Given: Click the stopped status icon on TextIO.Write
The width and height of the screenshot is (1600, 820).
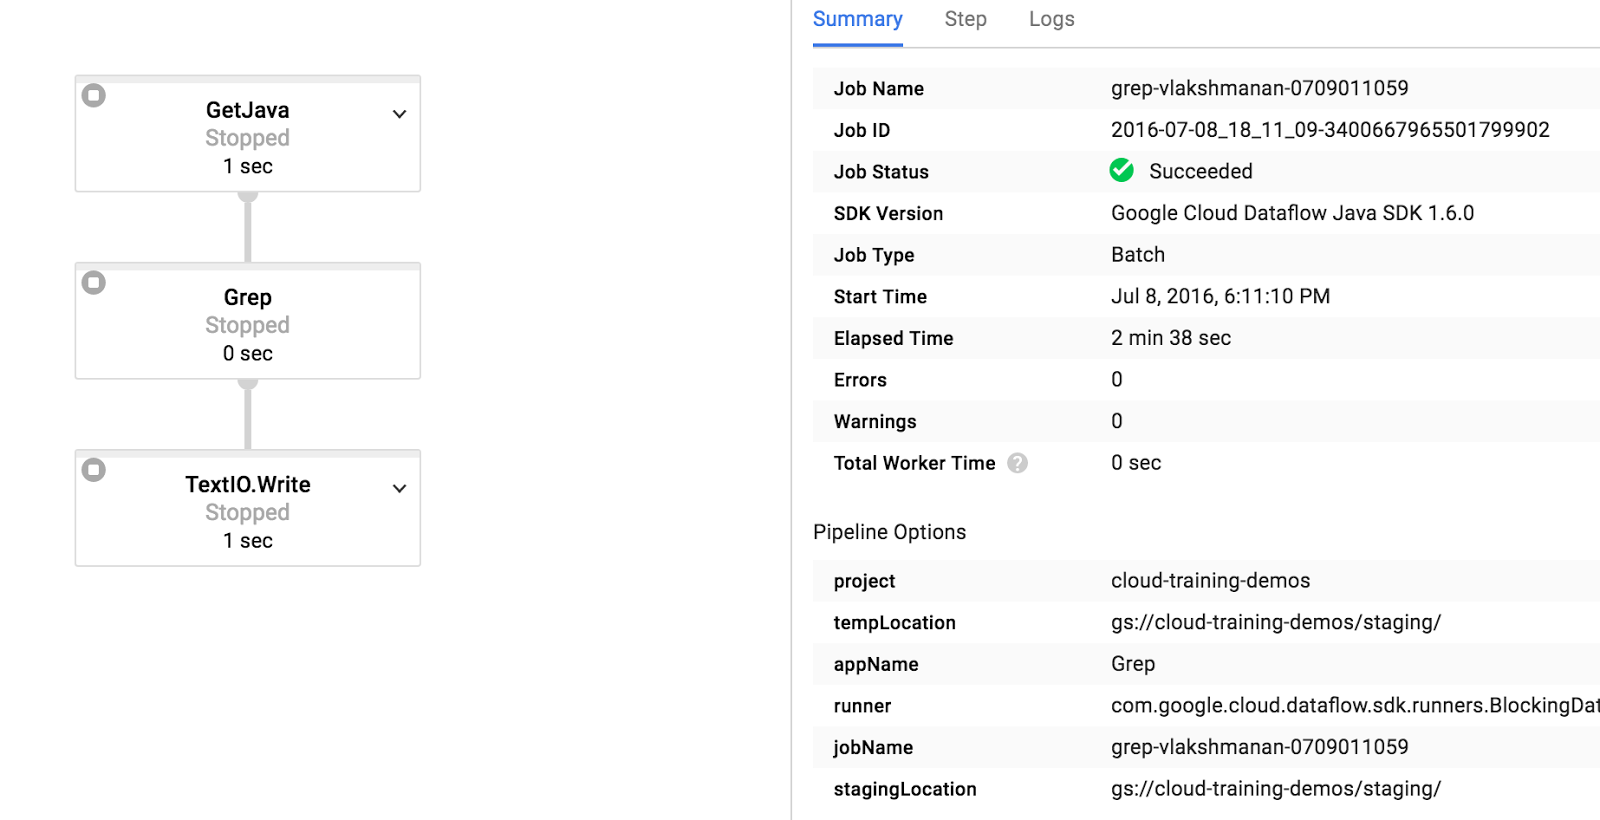Looking at the screenshot, I should coord(94,470).
